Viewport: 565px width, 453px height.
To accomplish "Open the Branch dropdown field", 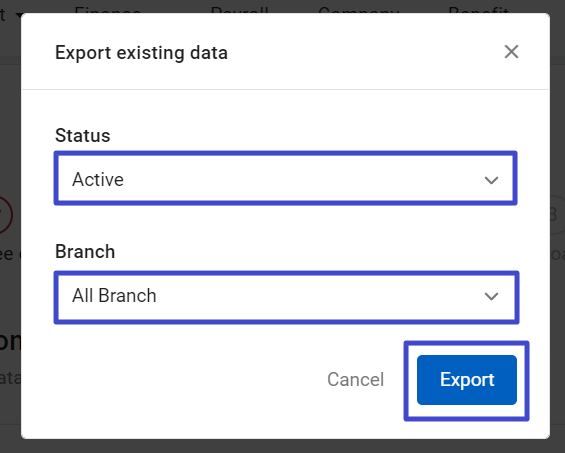I will coord(286,297).
